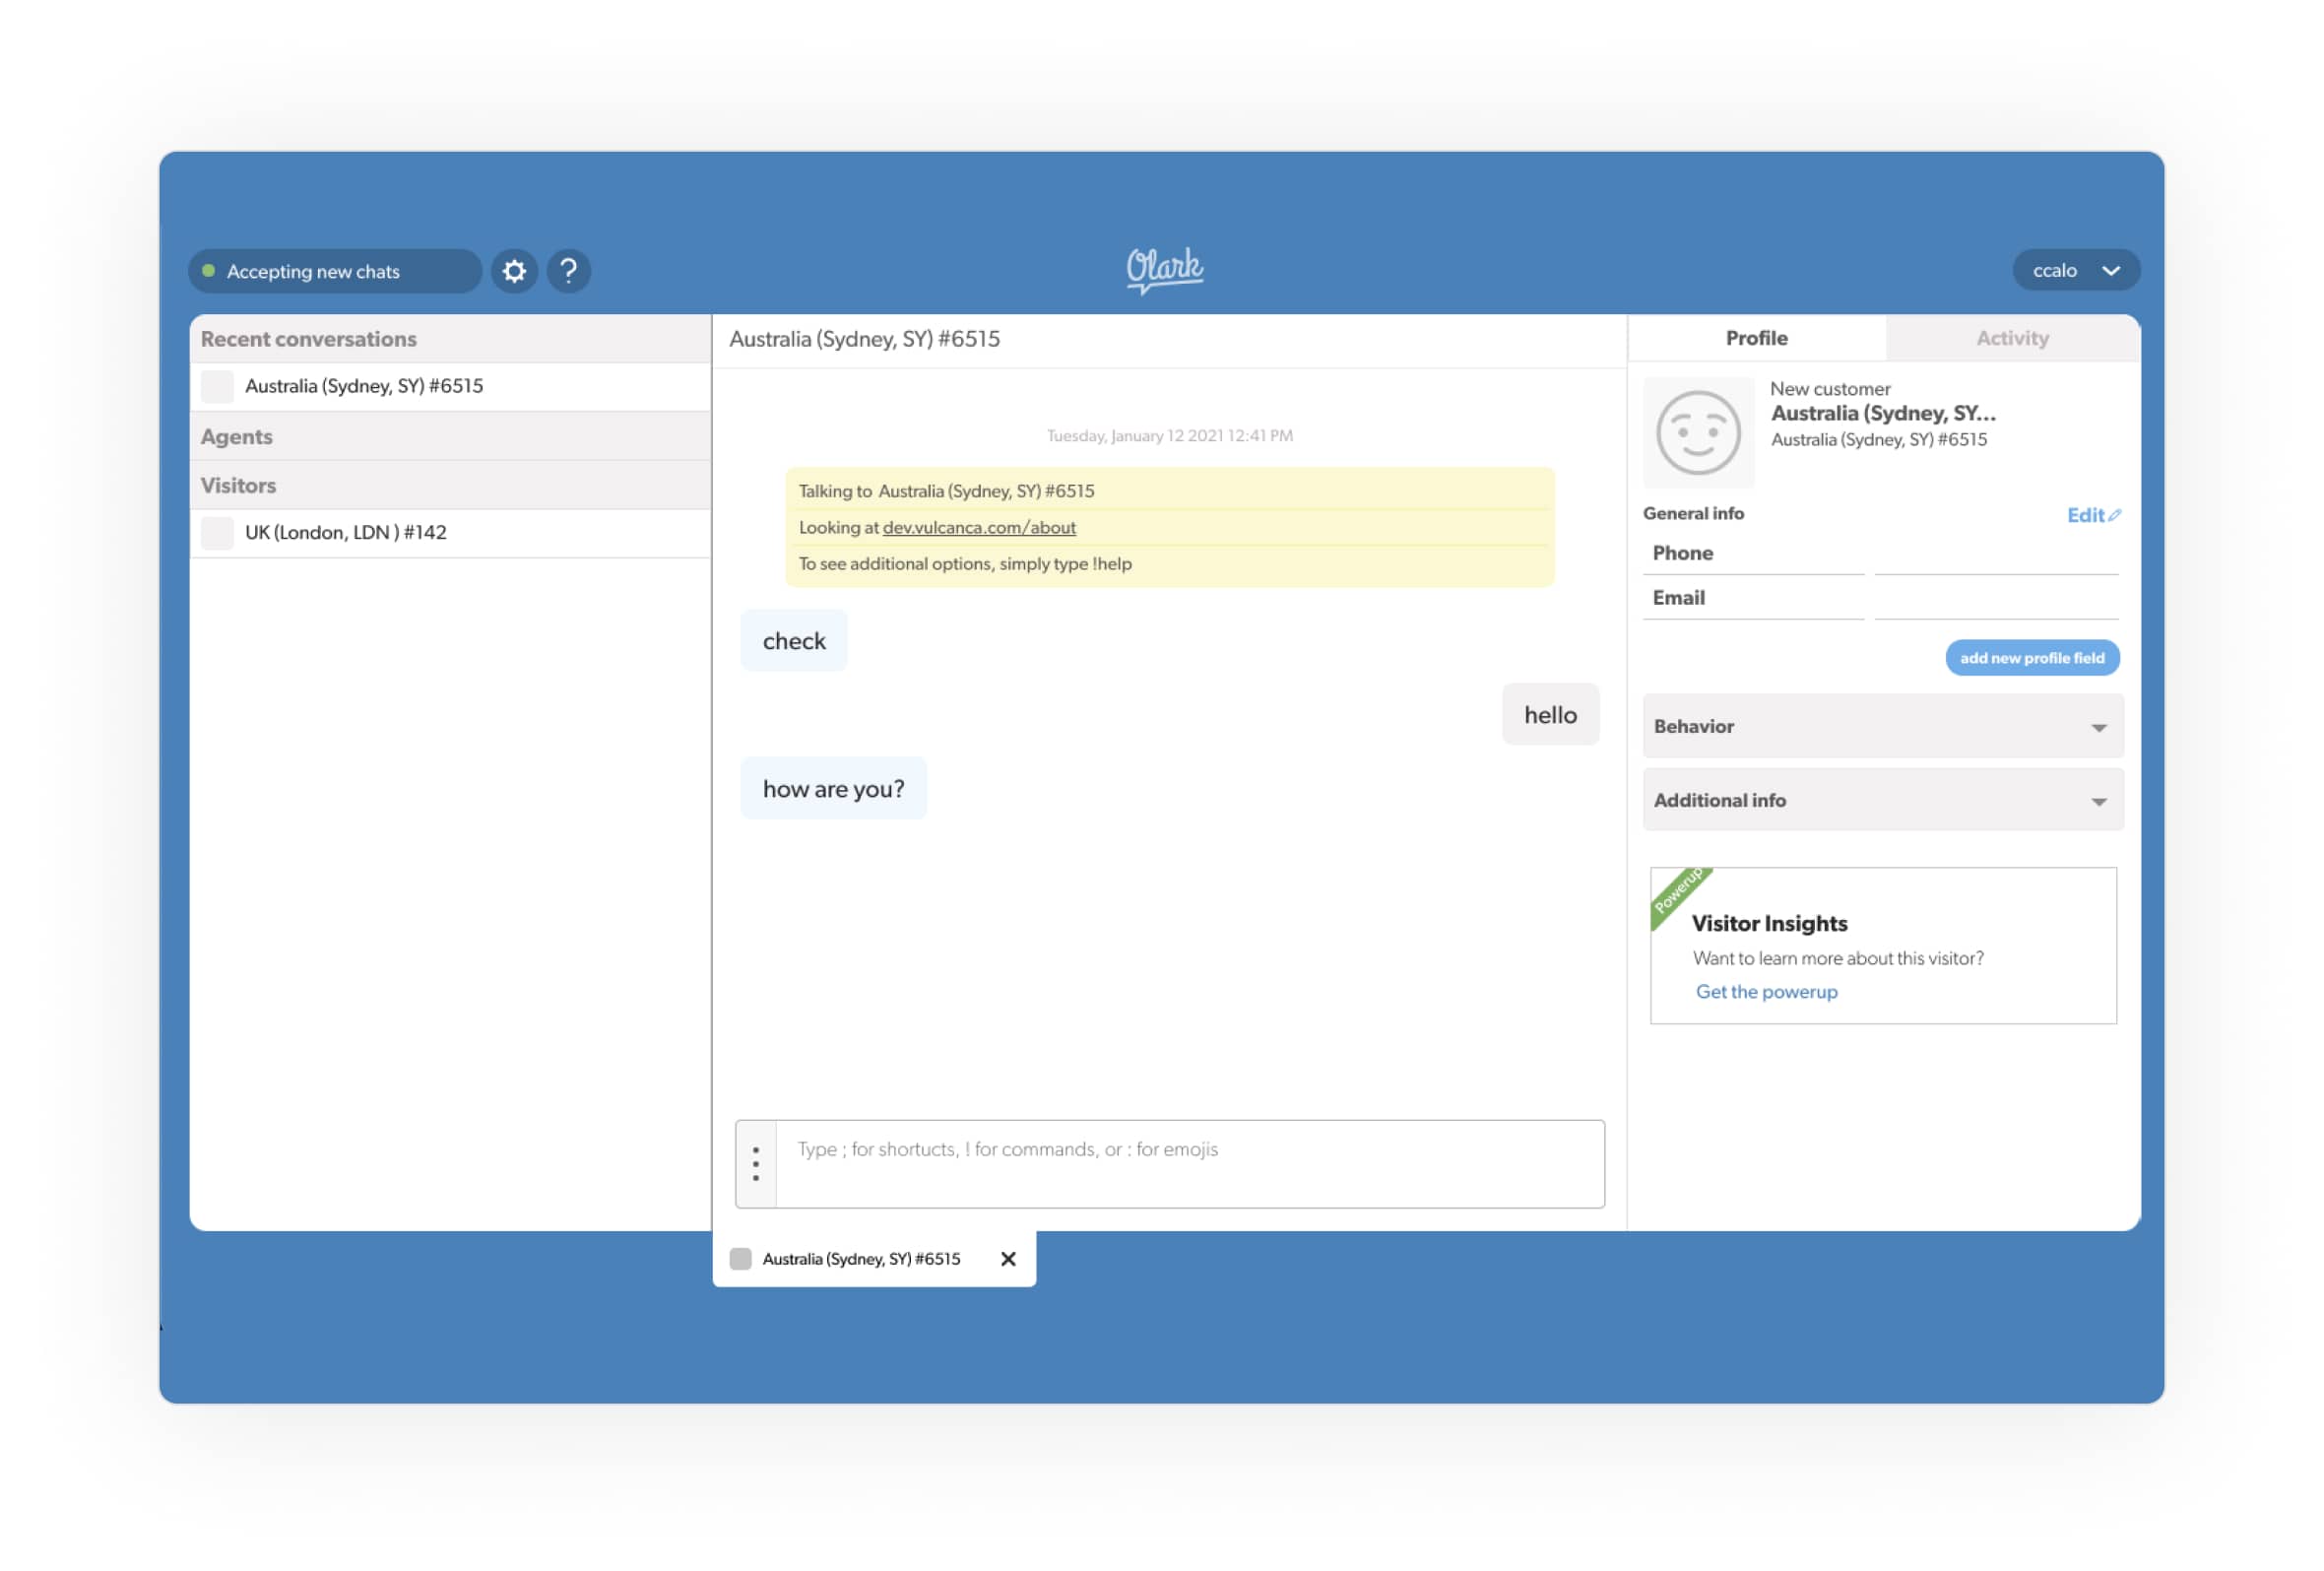Image resolution: width=2324 pixels, height=1571 pixels.
Task: Open the dev.vulcanca.com/about link
Action: pos(978,527)
